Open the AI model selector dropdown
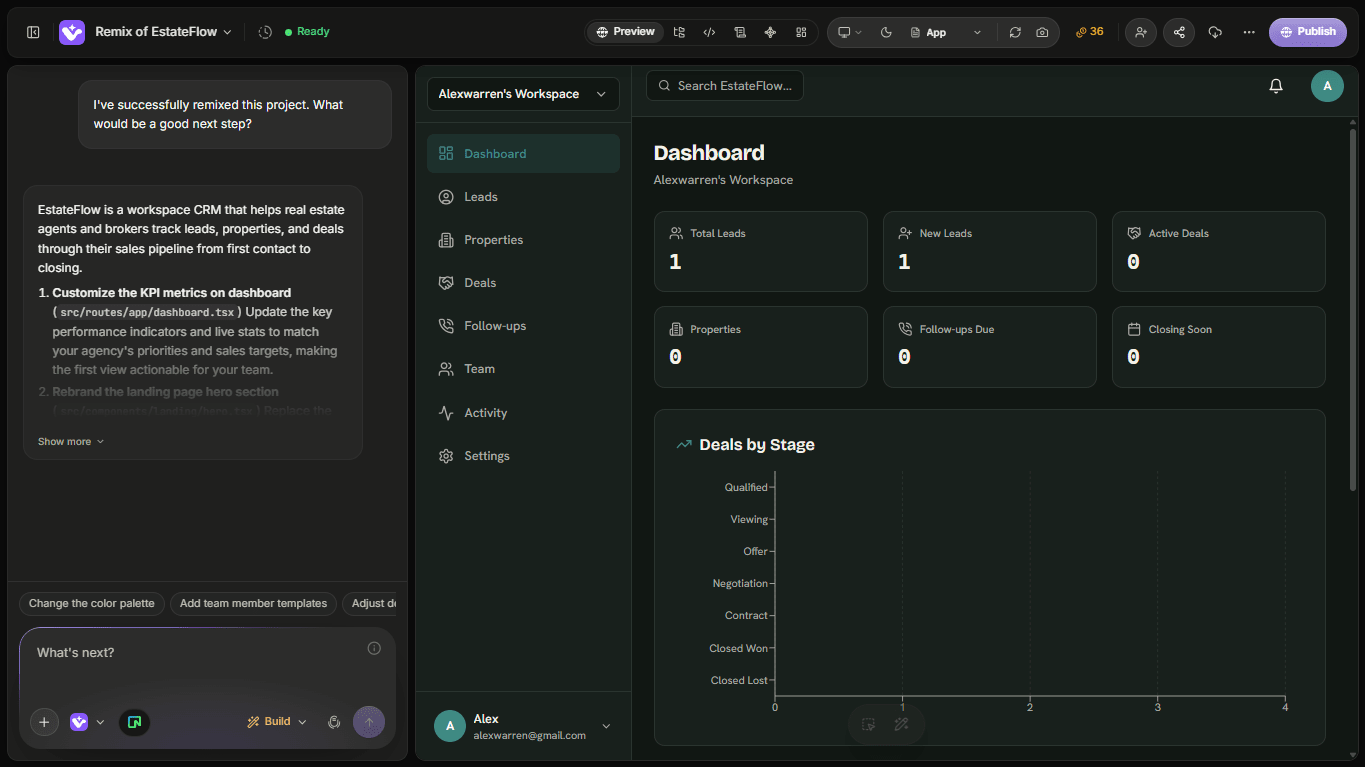Viewport: 1365px width, 767px height. click(87, 722)
